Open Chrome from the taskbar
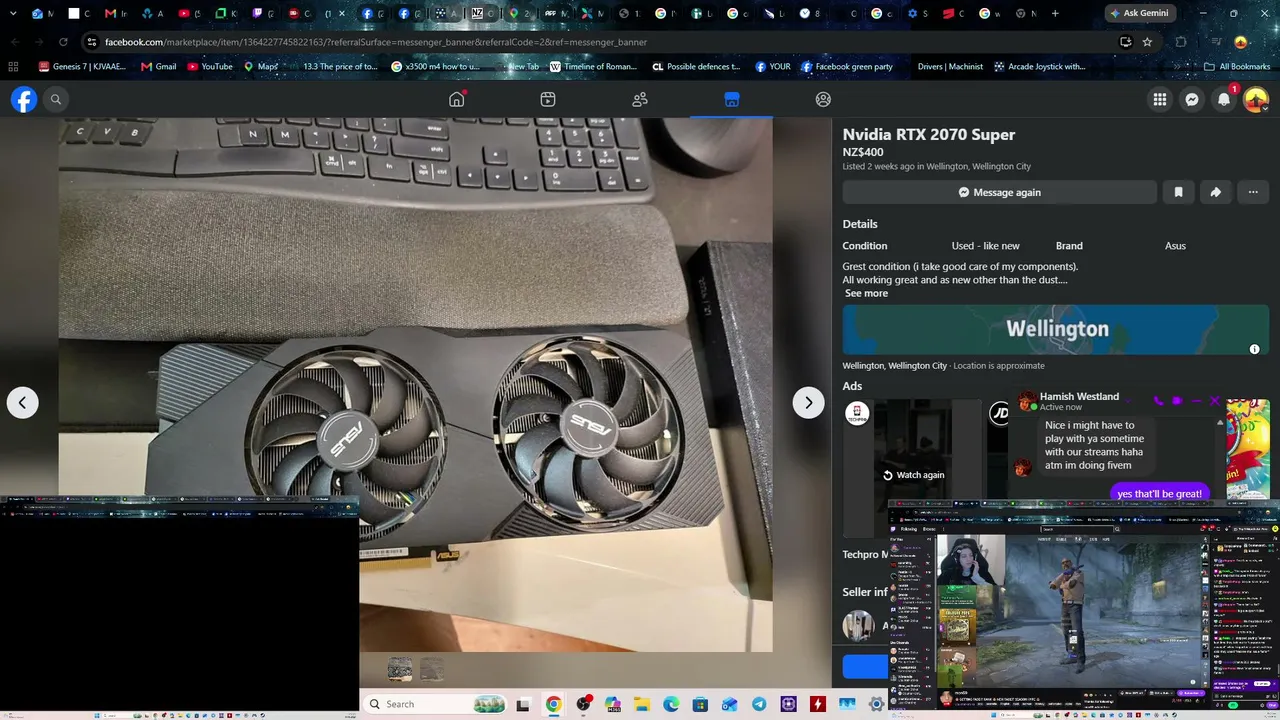Viewport: 1280px width, 720px height. tap(553, 704)
